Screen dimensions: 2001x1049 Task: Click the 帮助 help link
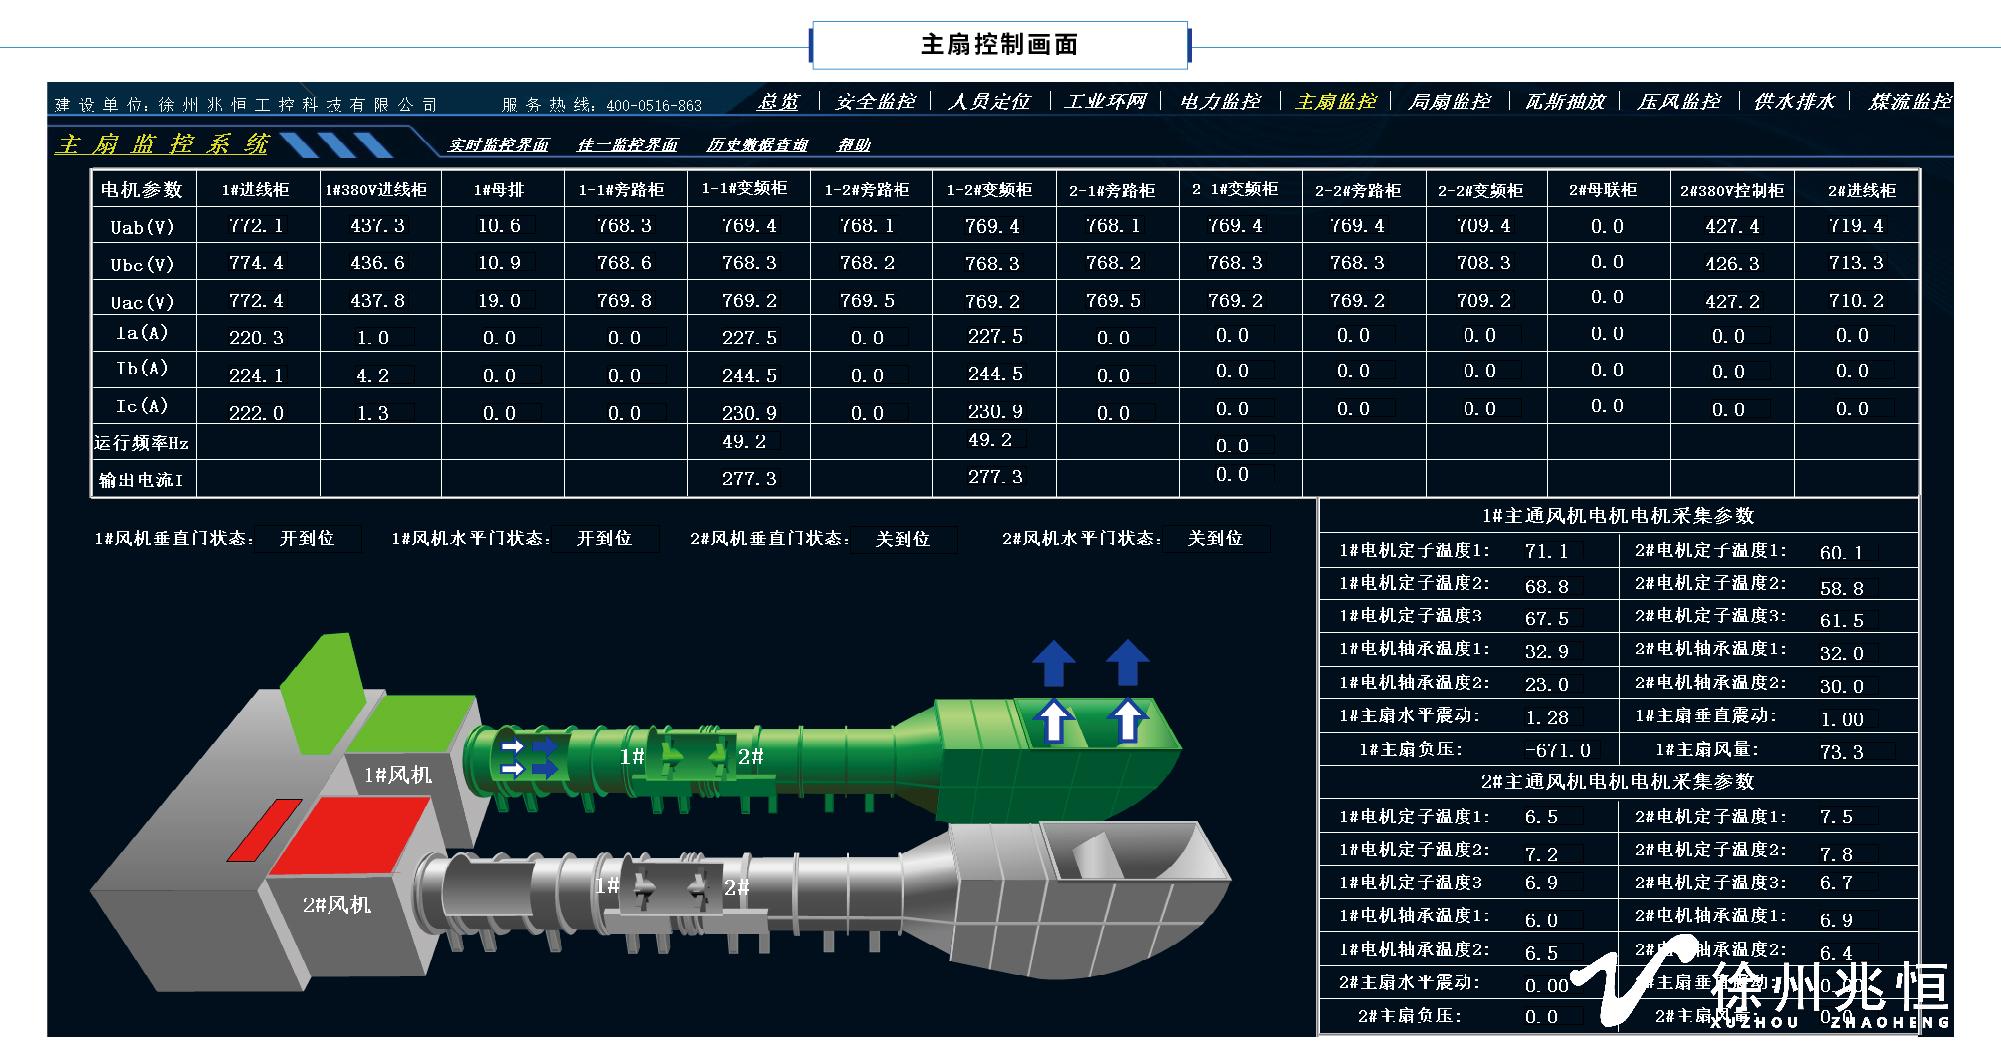coord(853,146)
